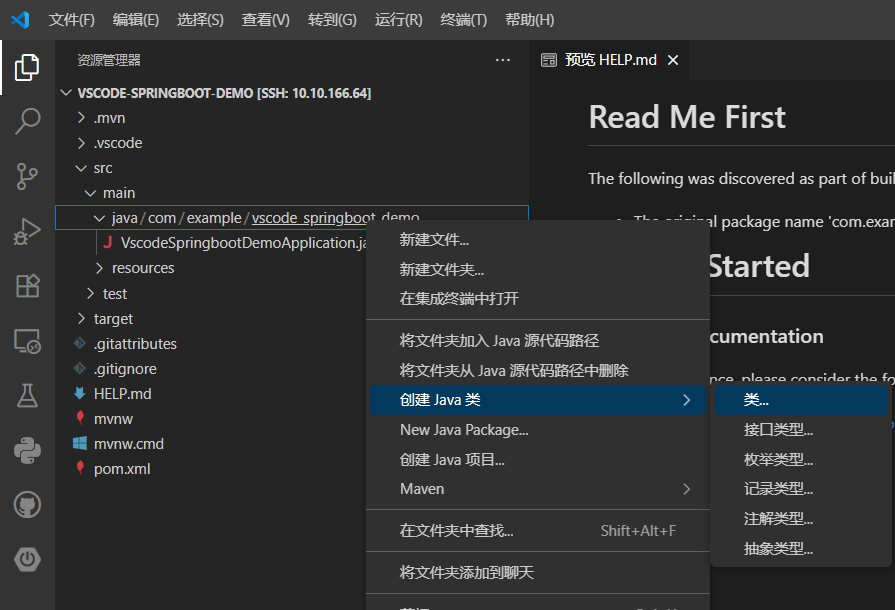Screen dimensions: 895x610
Task: Click the .gitignore file icon
Action: click(80, 369)
